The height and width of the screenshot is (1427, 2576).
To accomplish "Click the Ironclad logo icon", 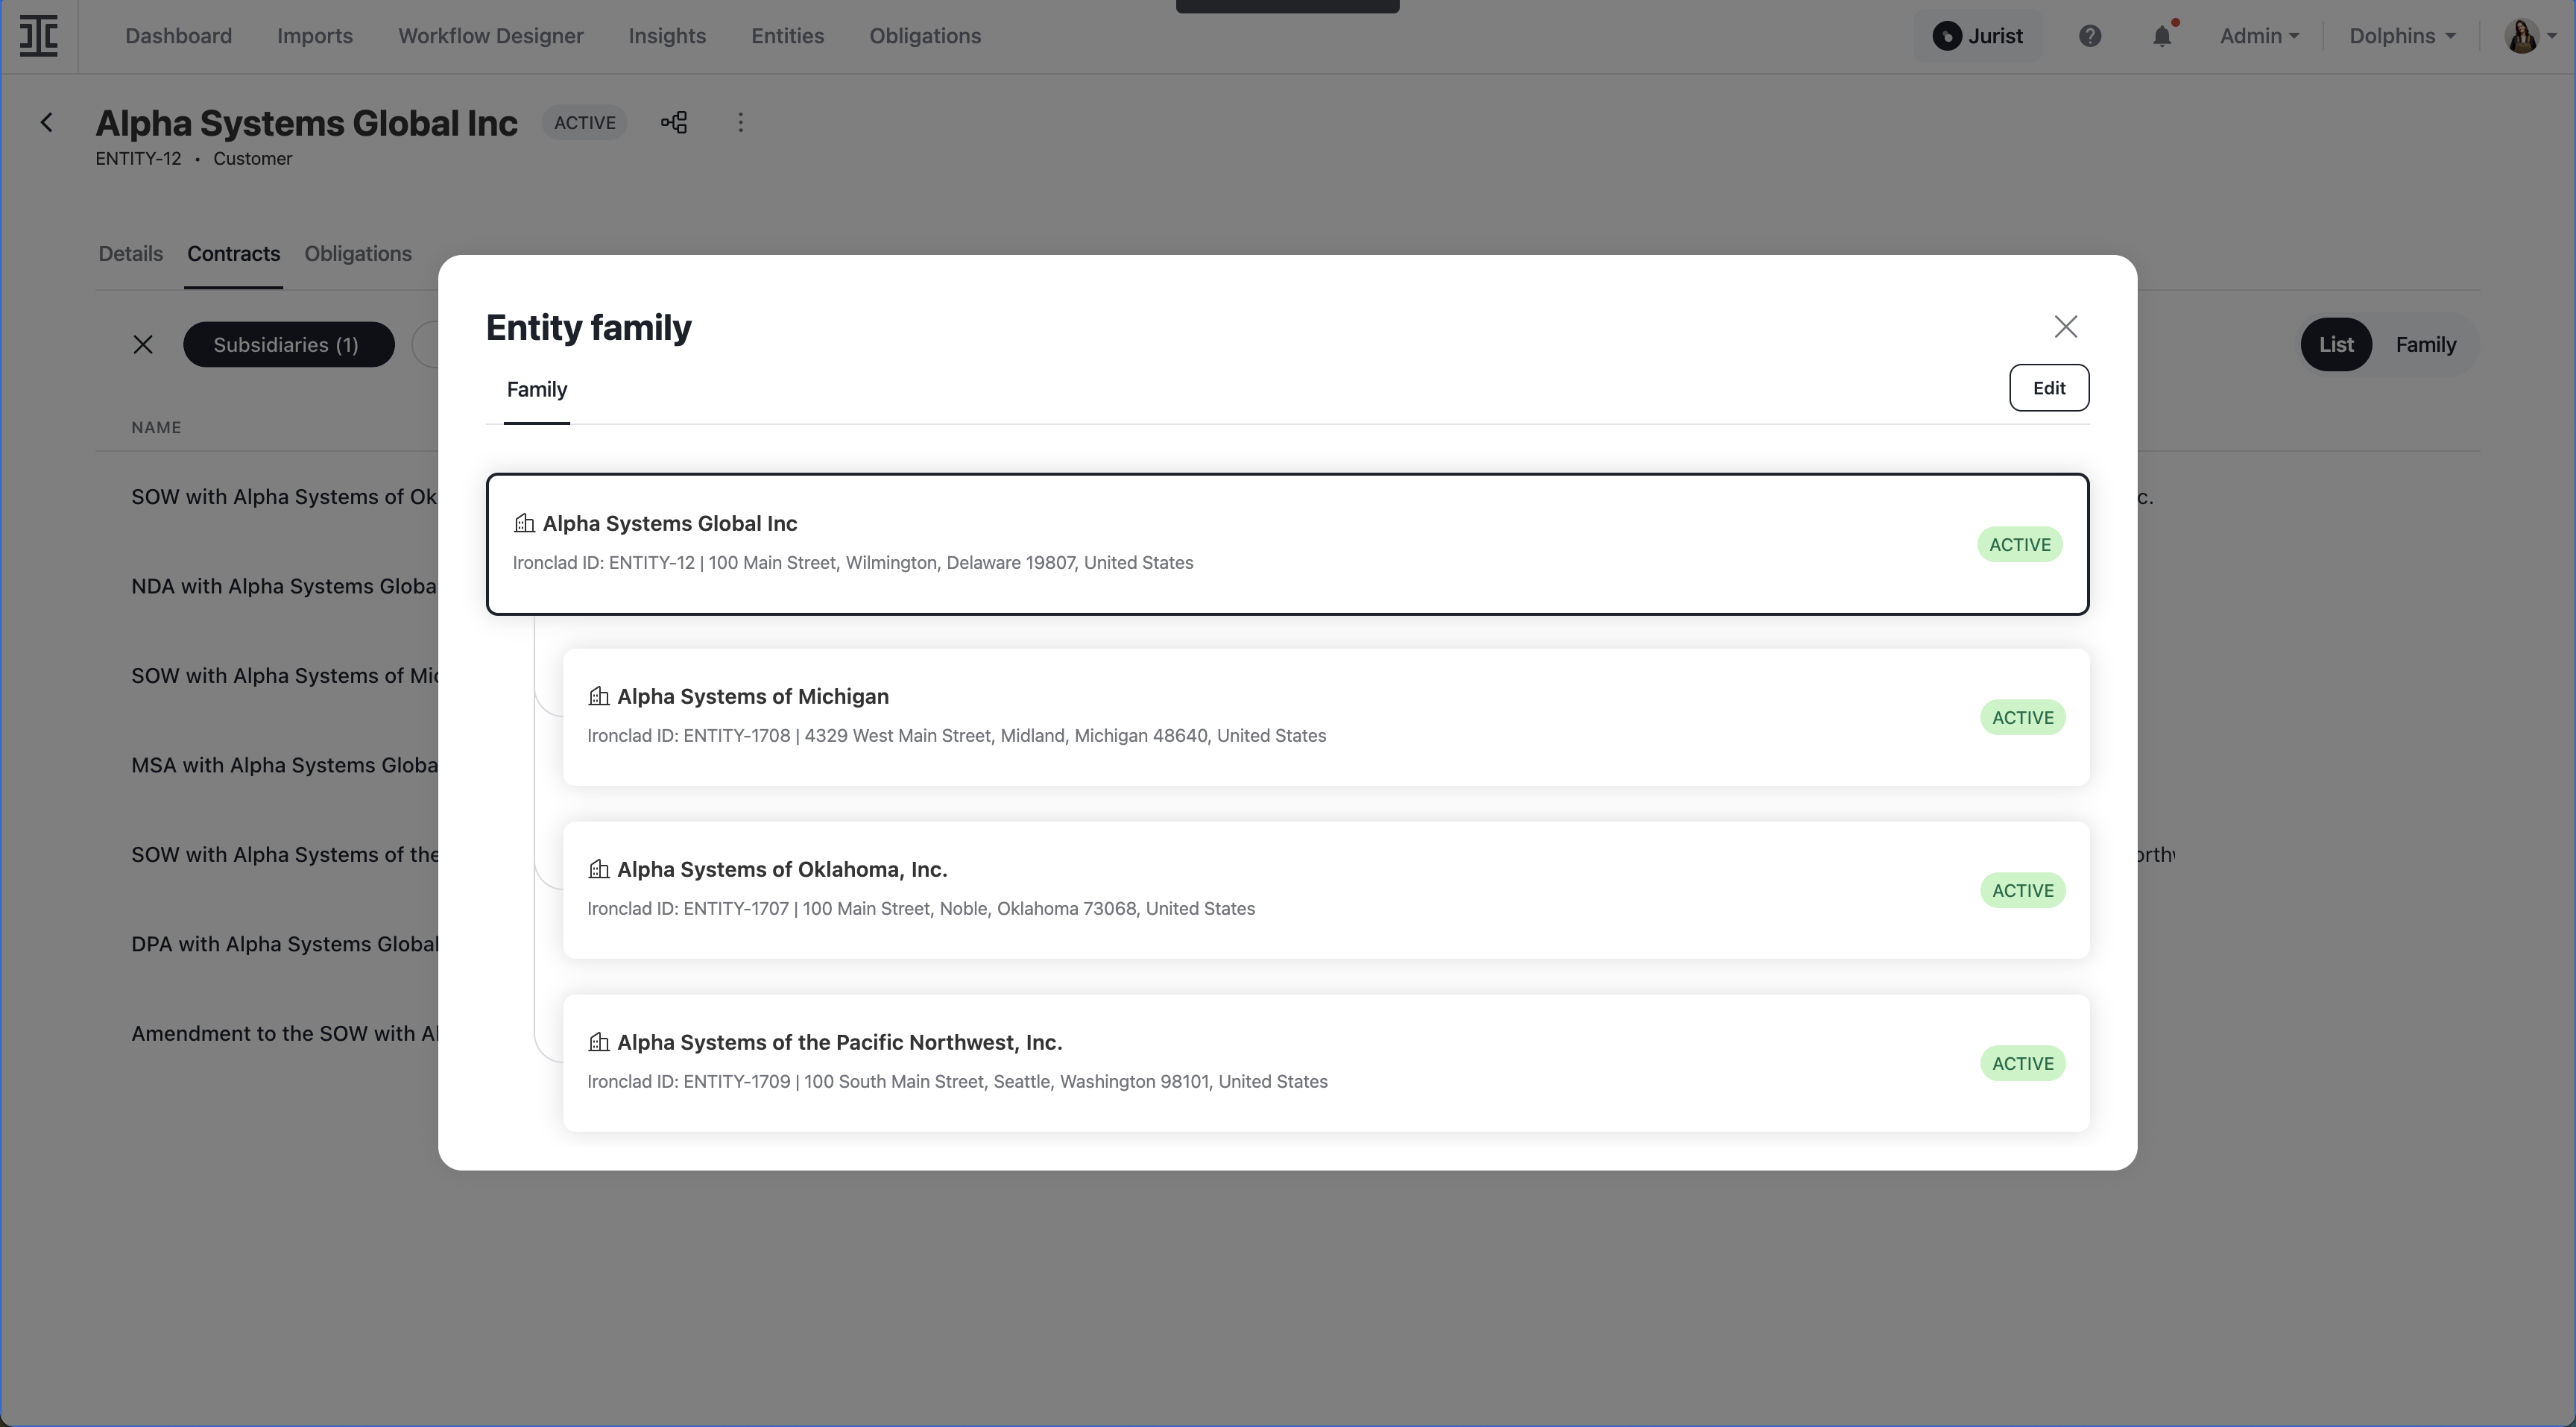I will [39, 36].
